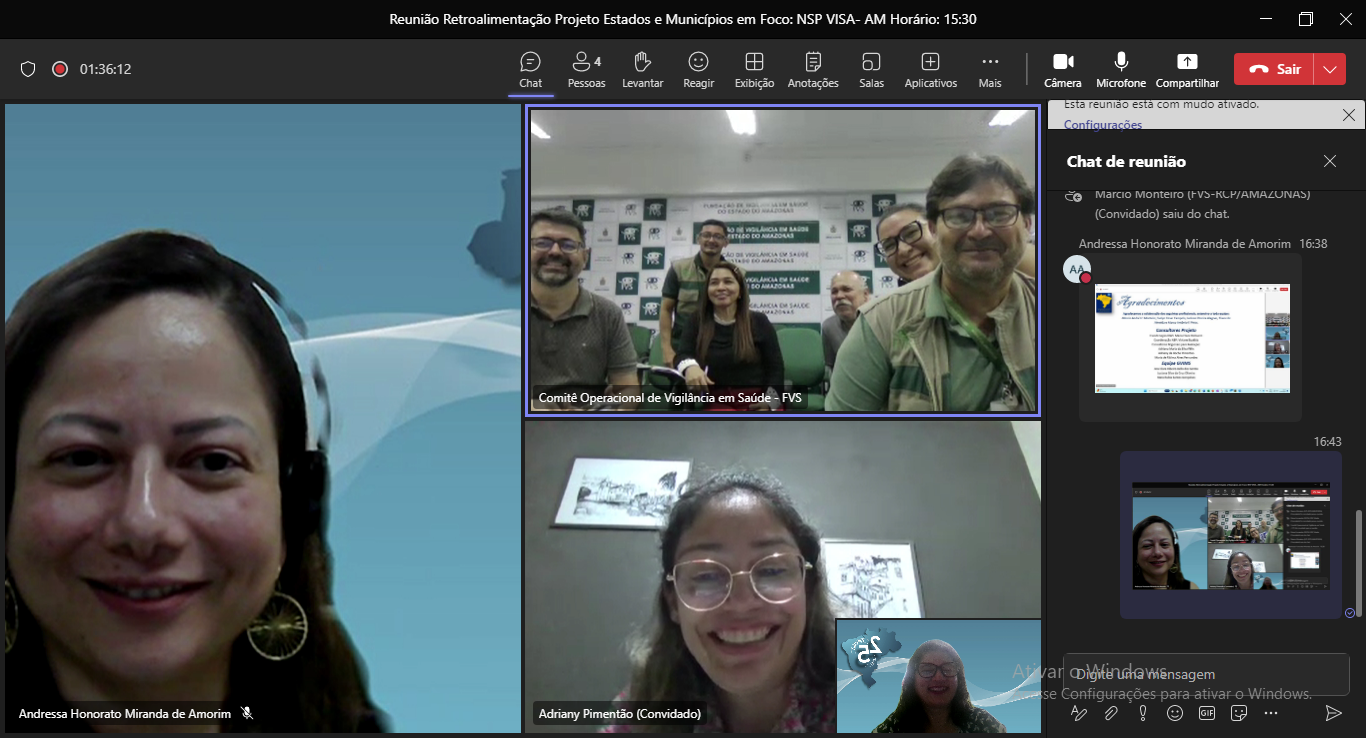This screenshot has height=738, width=1366.
Task: Mute or unmute the Microfone
Action: click(1121, 69)
